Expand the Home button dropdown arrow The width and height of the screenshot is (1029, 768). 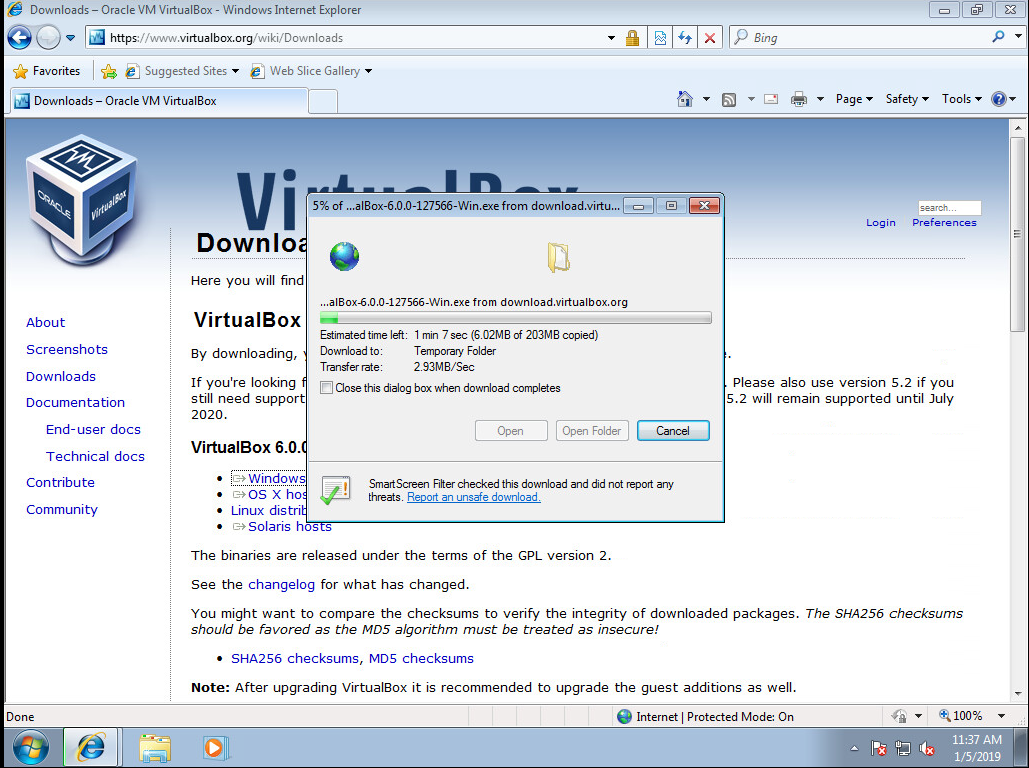pos(706,99)
